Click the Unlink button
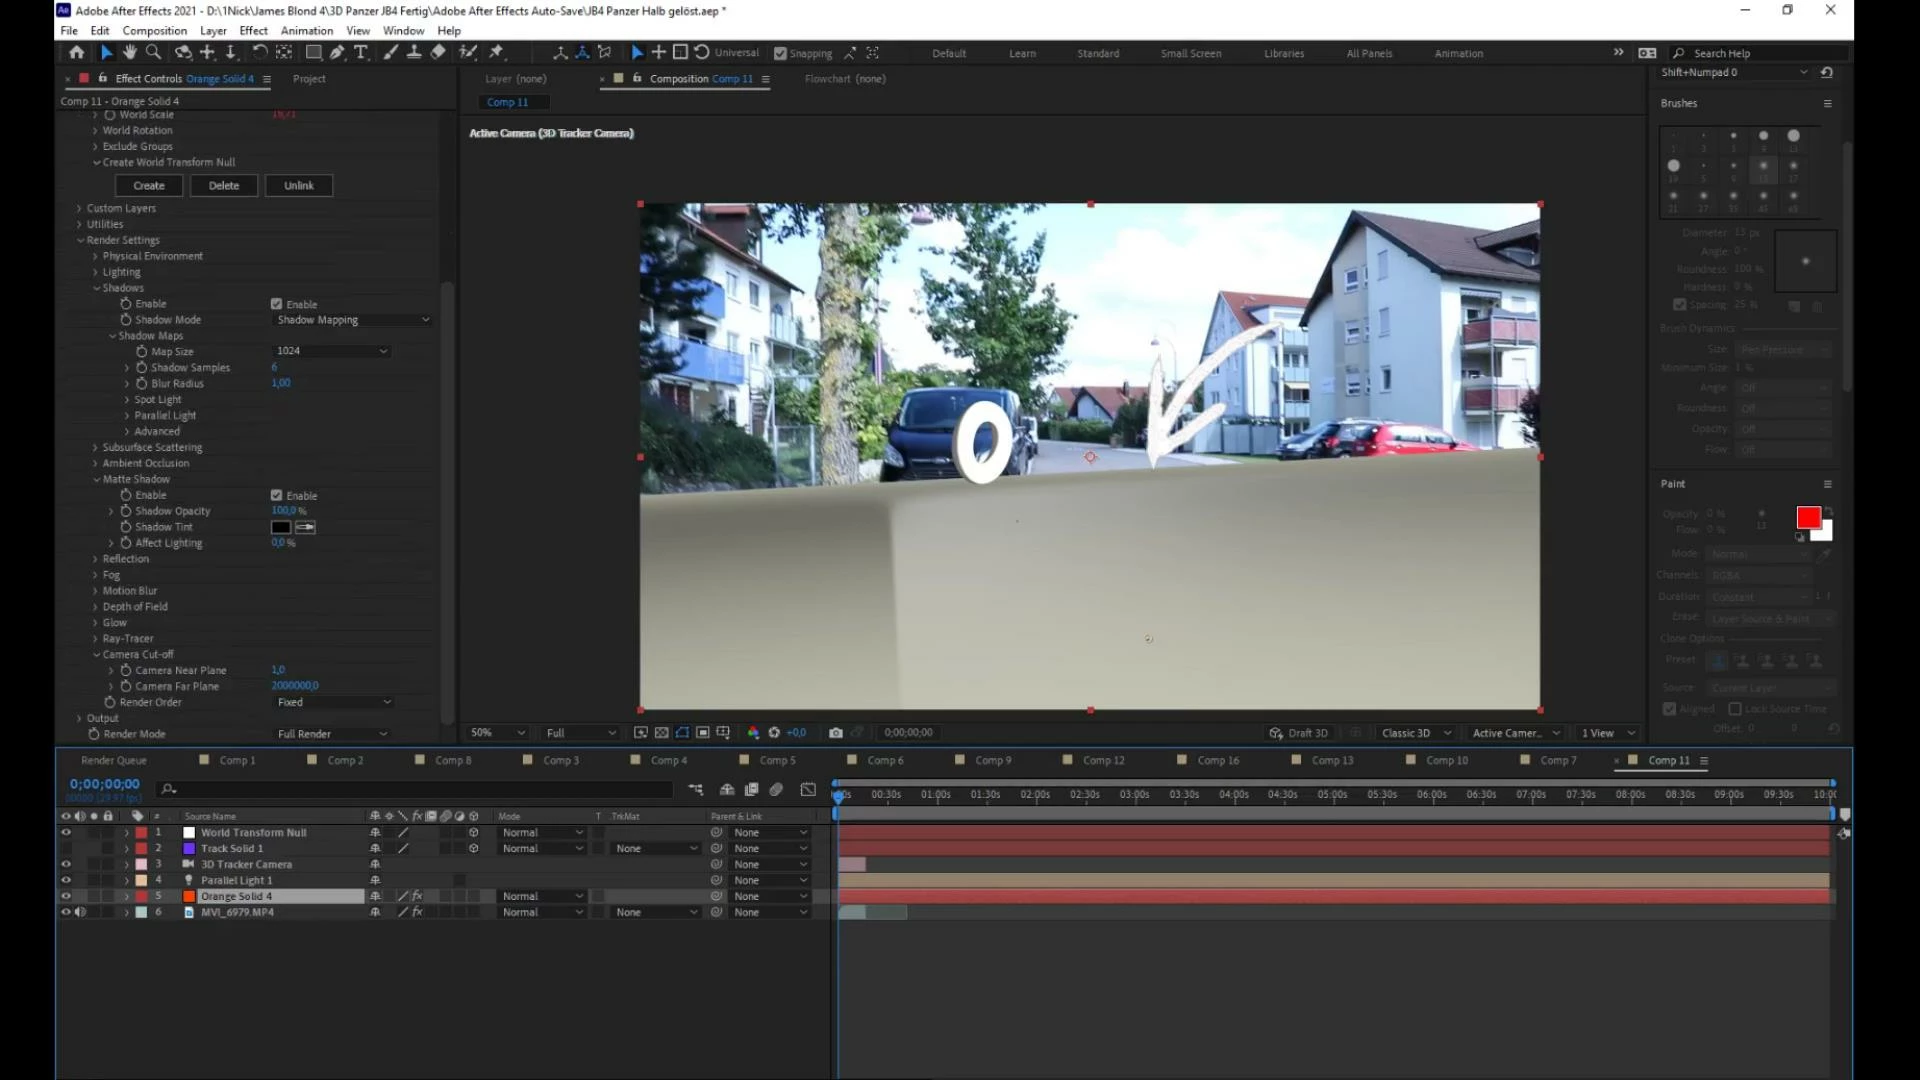 (x=298, y=186)
